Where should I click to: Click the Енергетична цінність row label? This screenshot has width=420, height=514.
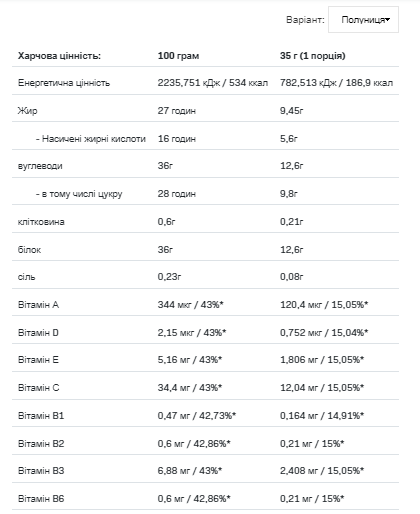point(64,83)
